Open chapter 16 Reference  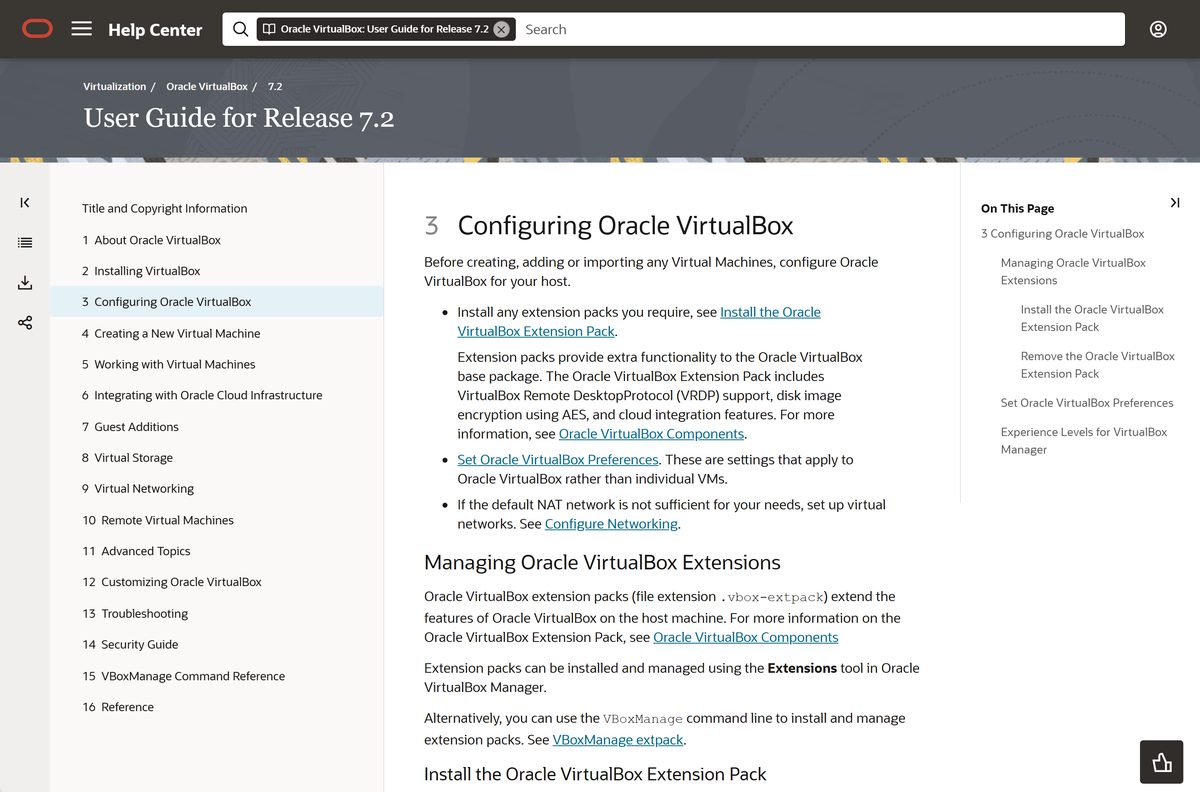pyautogui.click(x=118, y=707)
